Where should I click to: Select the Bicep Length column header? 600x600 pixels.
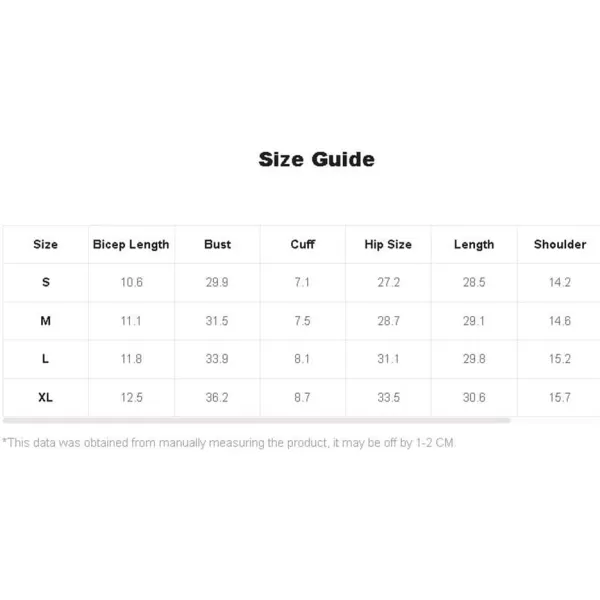[x=131, y=245]
